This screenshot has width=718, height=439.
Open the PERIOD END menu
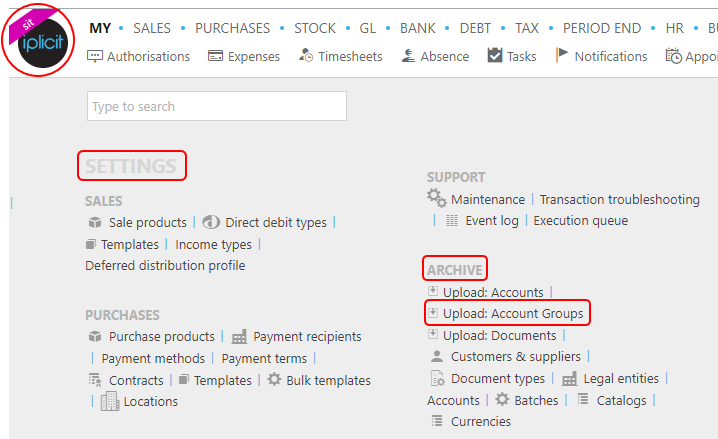tap(602, 28)
